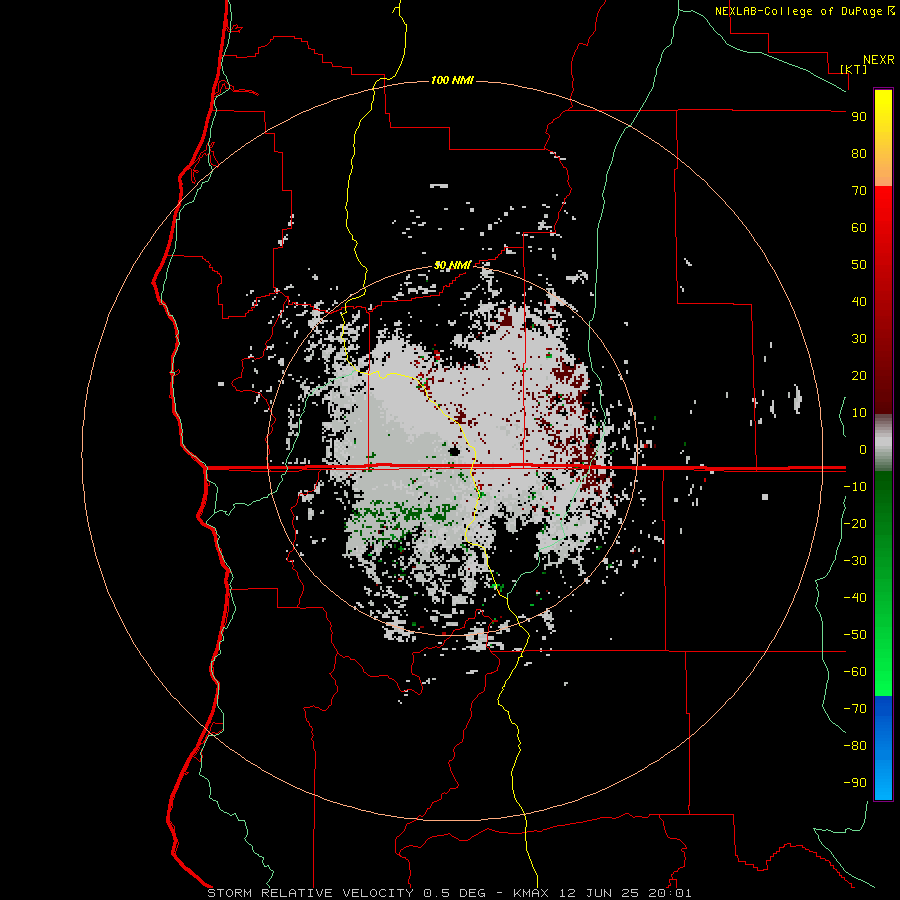Screen dimensions: 900x900
Task: Click the blue bottom segment of the color bar
Action: (883, 748)
